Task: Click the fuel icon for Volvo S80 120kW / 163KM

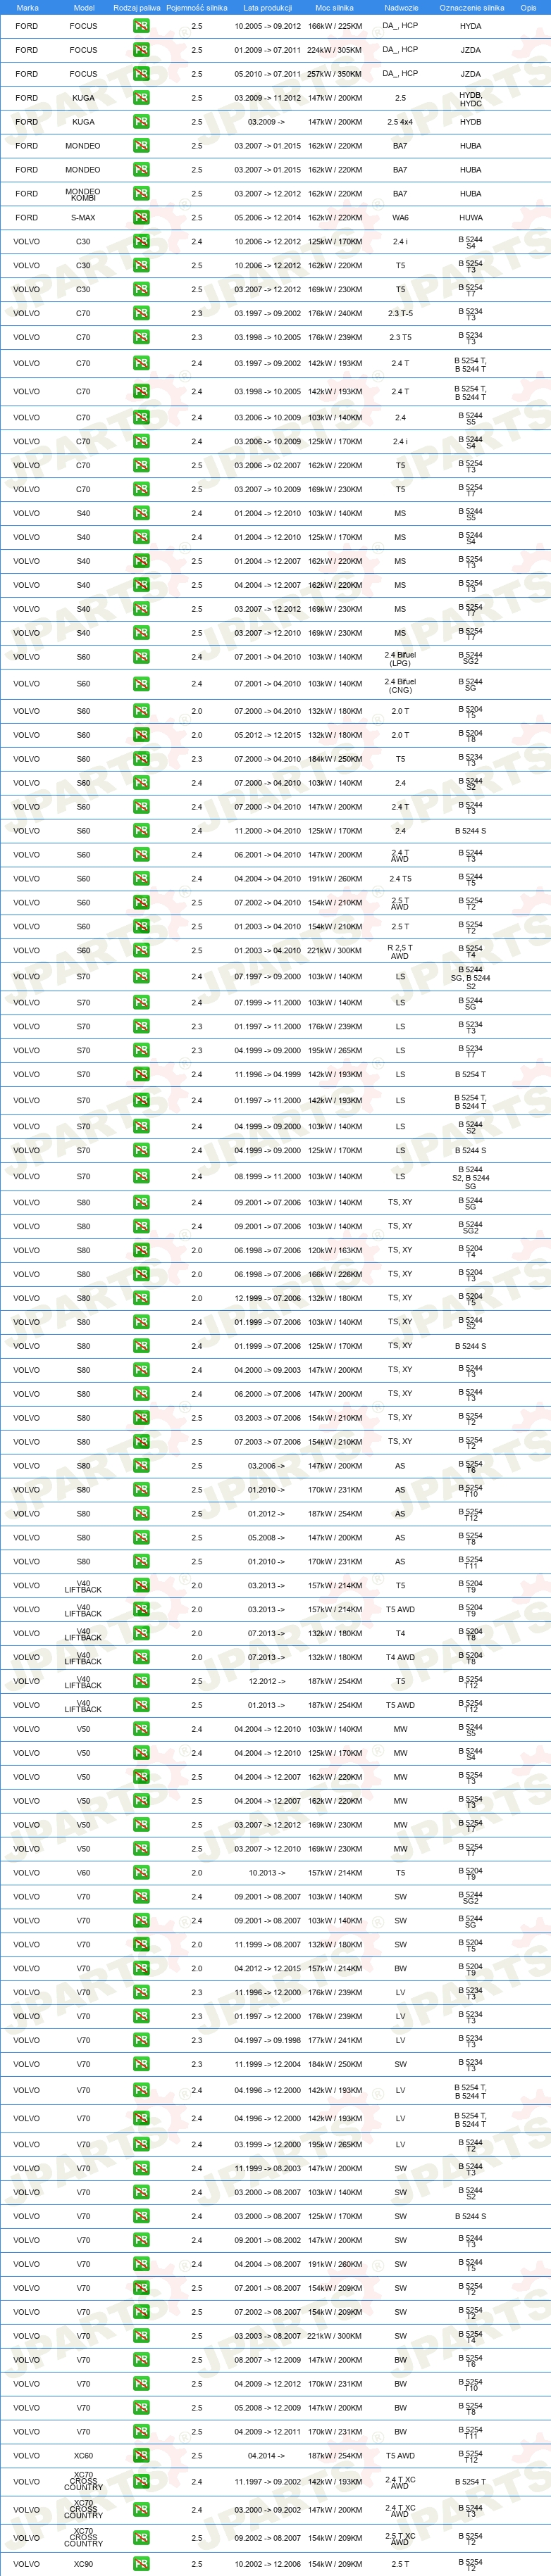Action: point(141,1250)
